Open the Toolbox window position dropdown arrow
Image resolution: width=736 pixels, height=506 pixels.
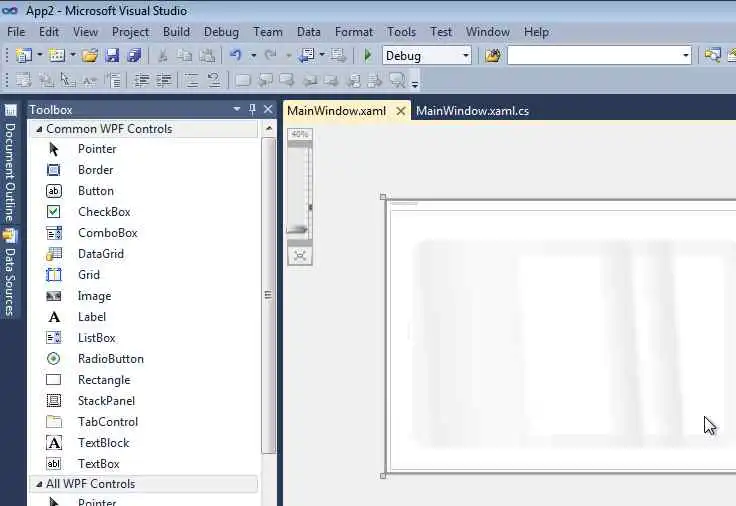point(237,109)
